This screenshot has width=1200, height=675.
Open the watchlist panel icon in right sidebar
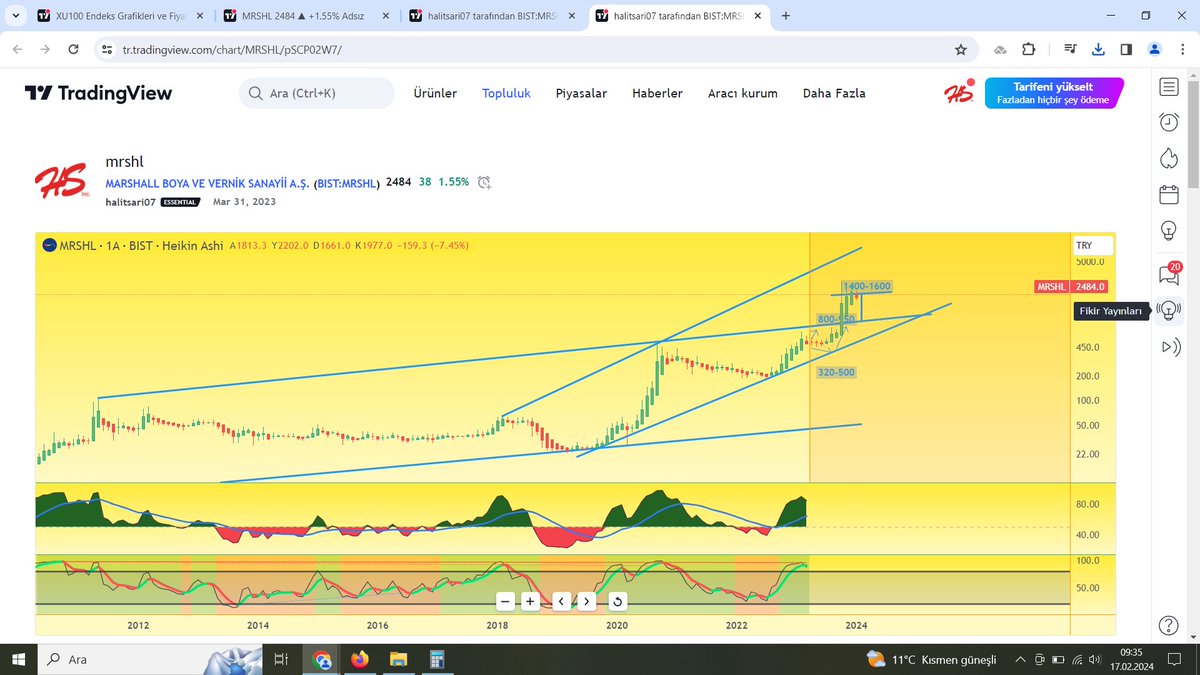pyautogui.click(x=1168, y=87)
